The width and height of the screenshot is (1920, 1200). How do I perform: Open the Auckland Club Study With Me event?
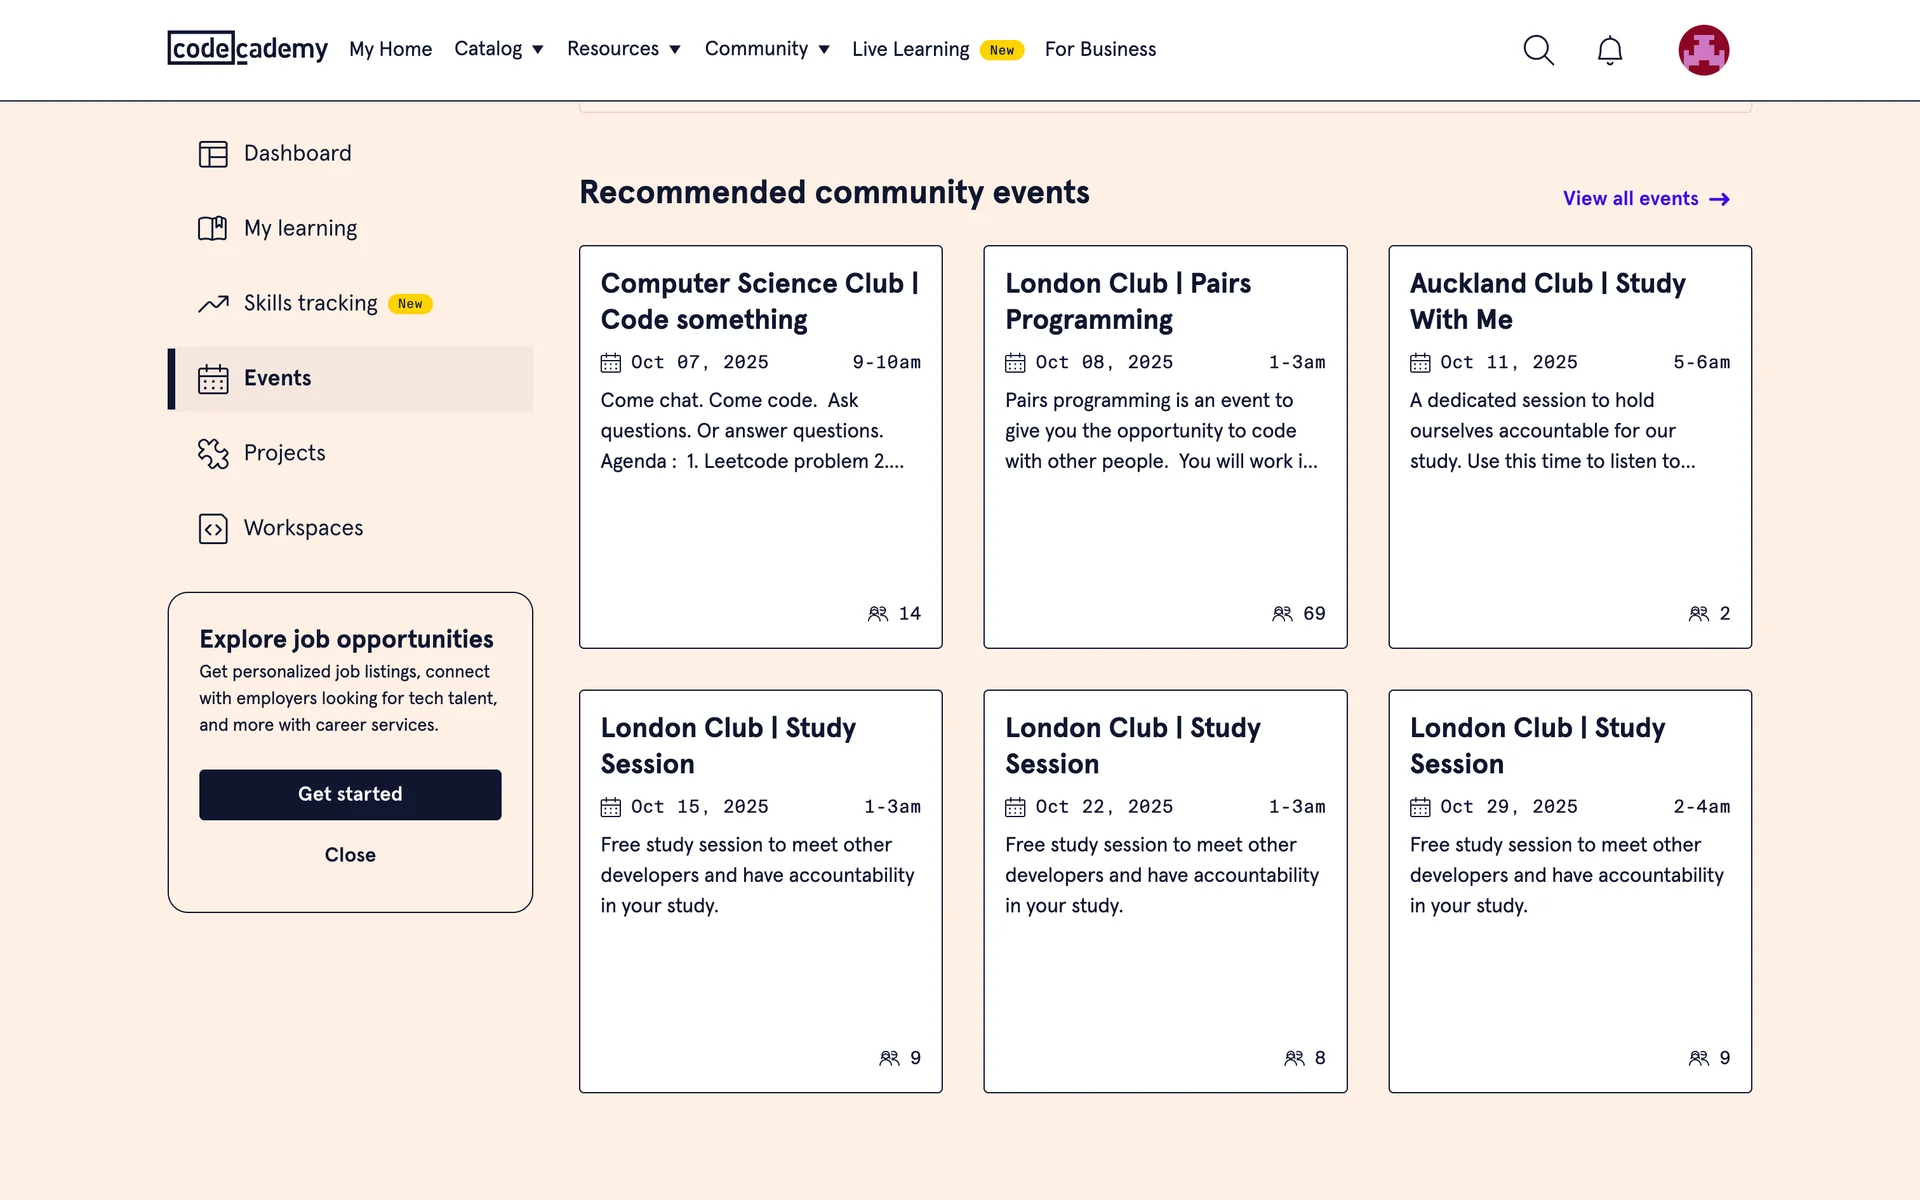[1569, 447]
